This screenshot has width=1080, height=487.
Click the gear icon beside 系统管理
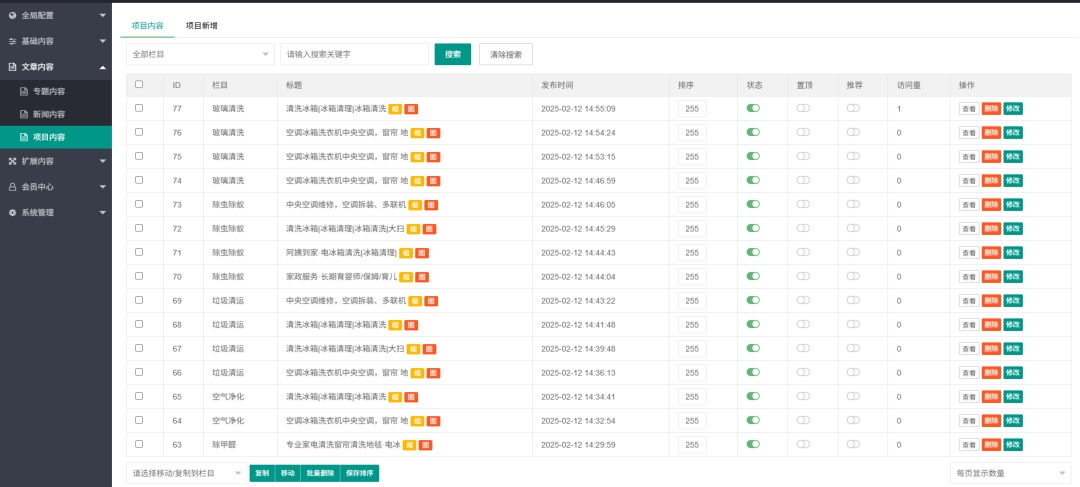[x=12, y=213]
